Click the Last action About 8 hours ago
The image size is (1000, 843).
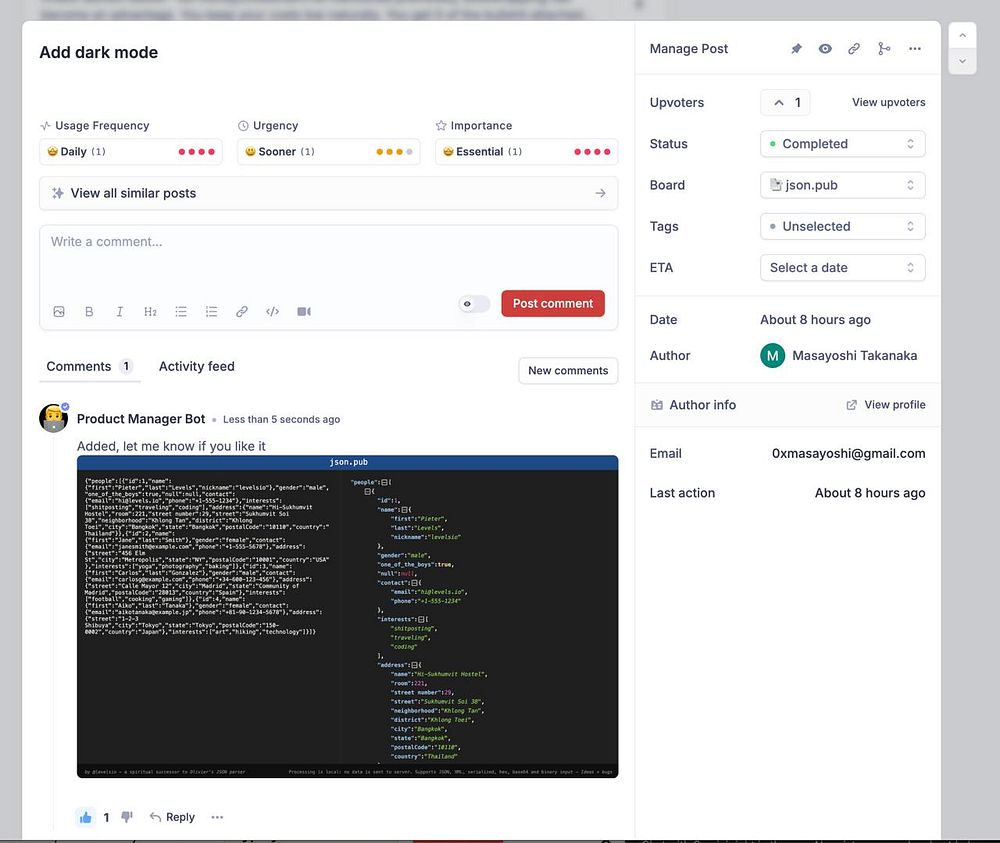pyautogui.click(x=870, y=493)
